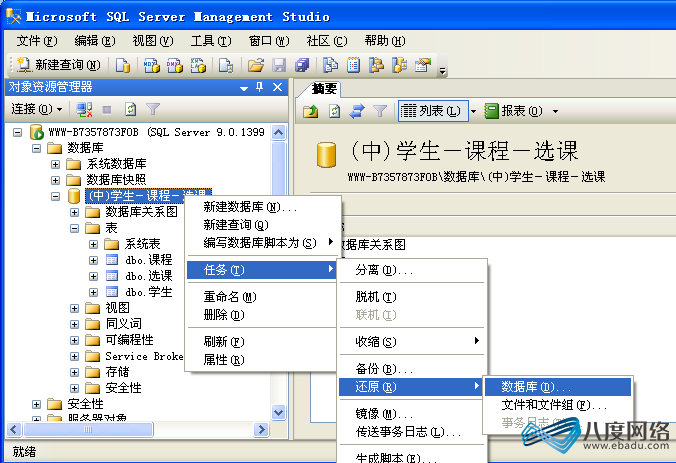Click the MDX analysis query icon

(151, 66)
